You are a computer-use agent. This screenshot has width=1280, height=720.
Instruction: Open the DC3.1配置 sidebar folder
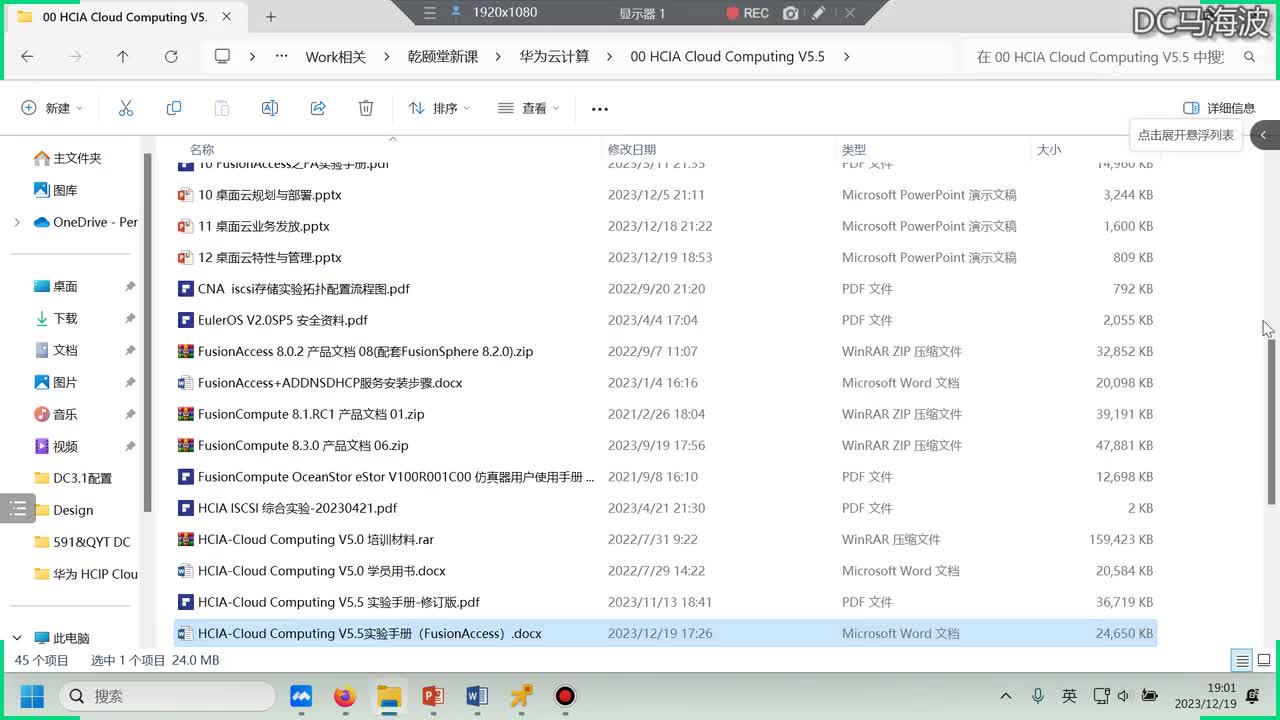(x=73, y=478)
